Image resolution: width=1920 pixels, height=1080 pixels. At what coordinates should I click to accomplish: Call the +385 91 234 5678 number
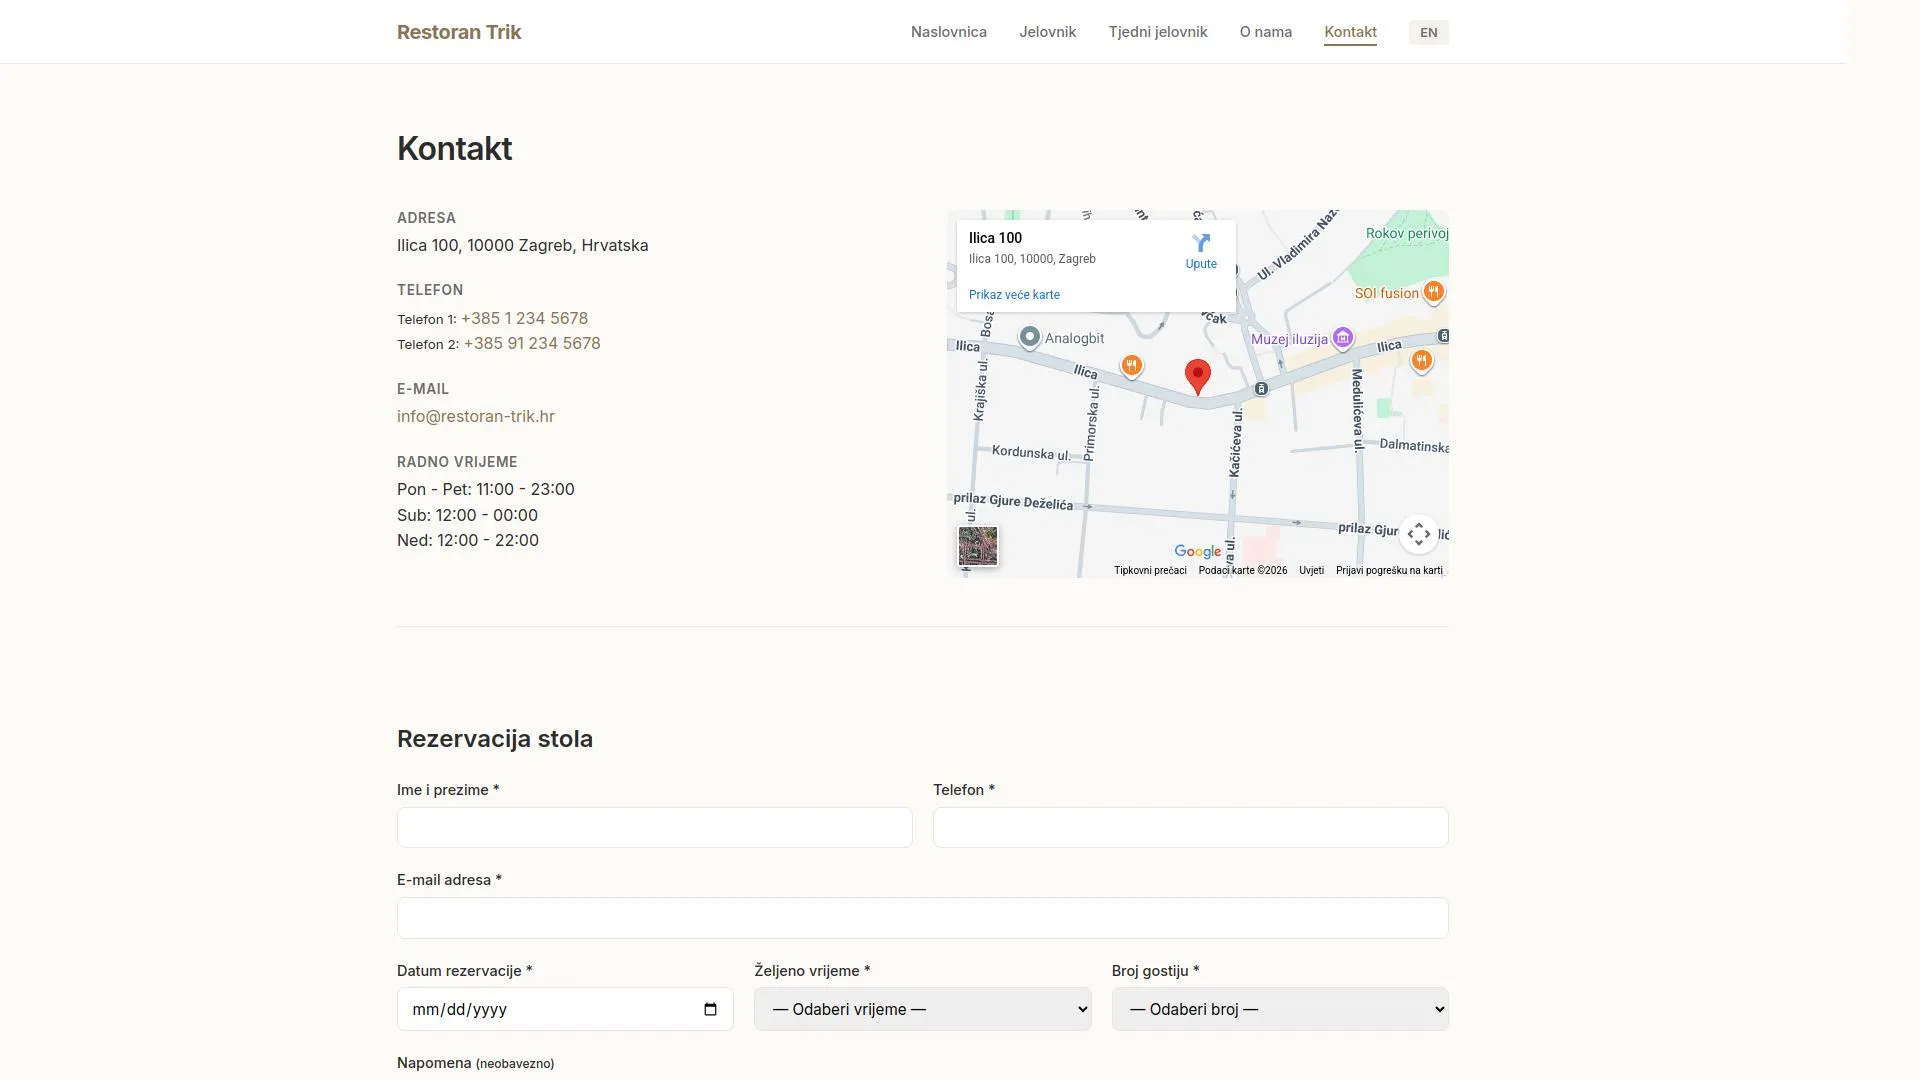[531, 343]
